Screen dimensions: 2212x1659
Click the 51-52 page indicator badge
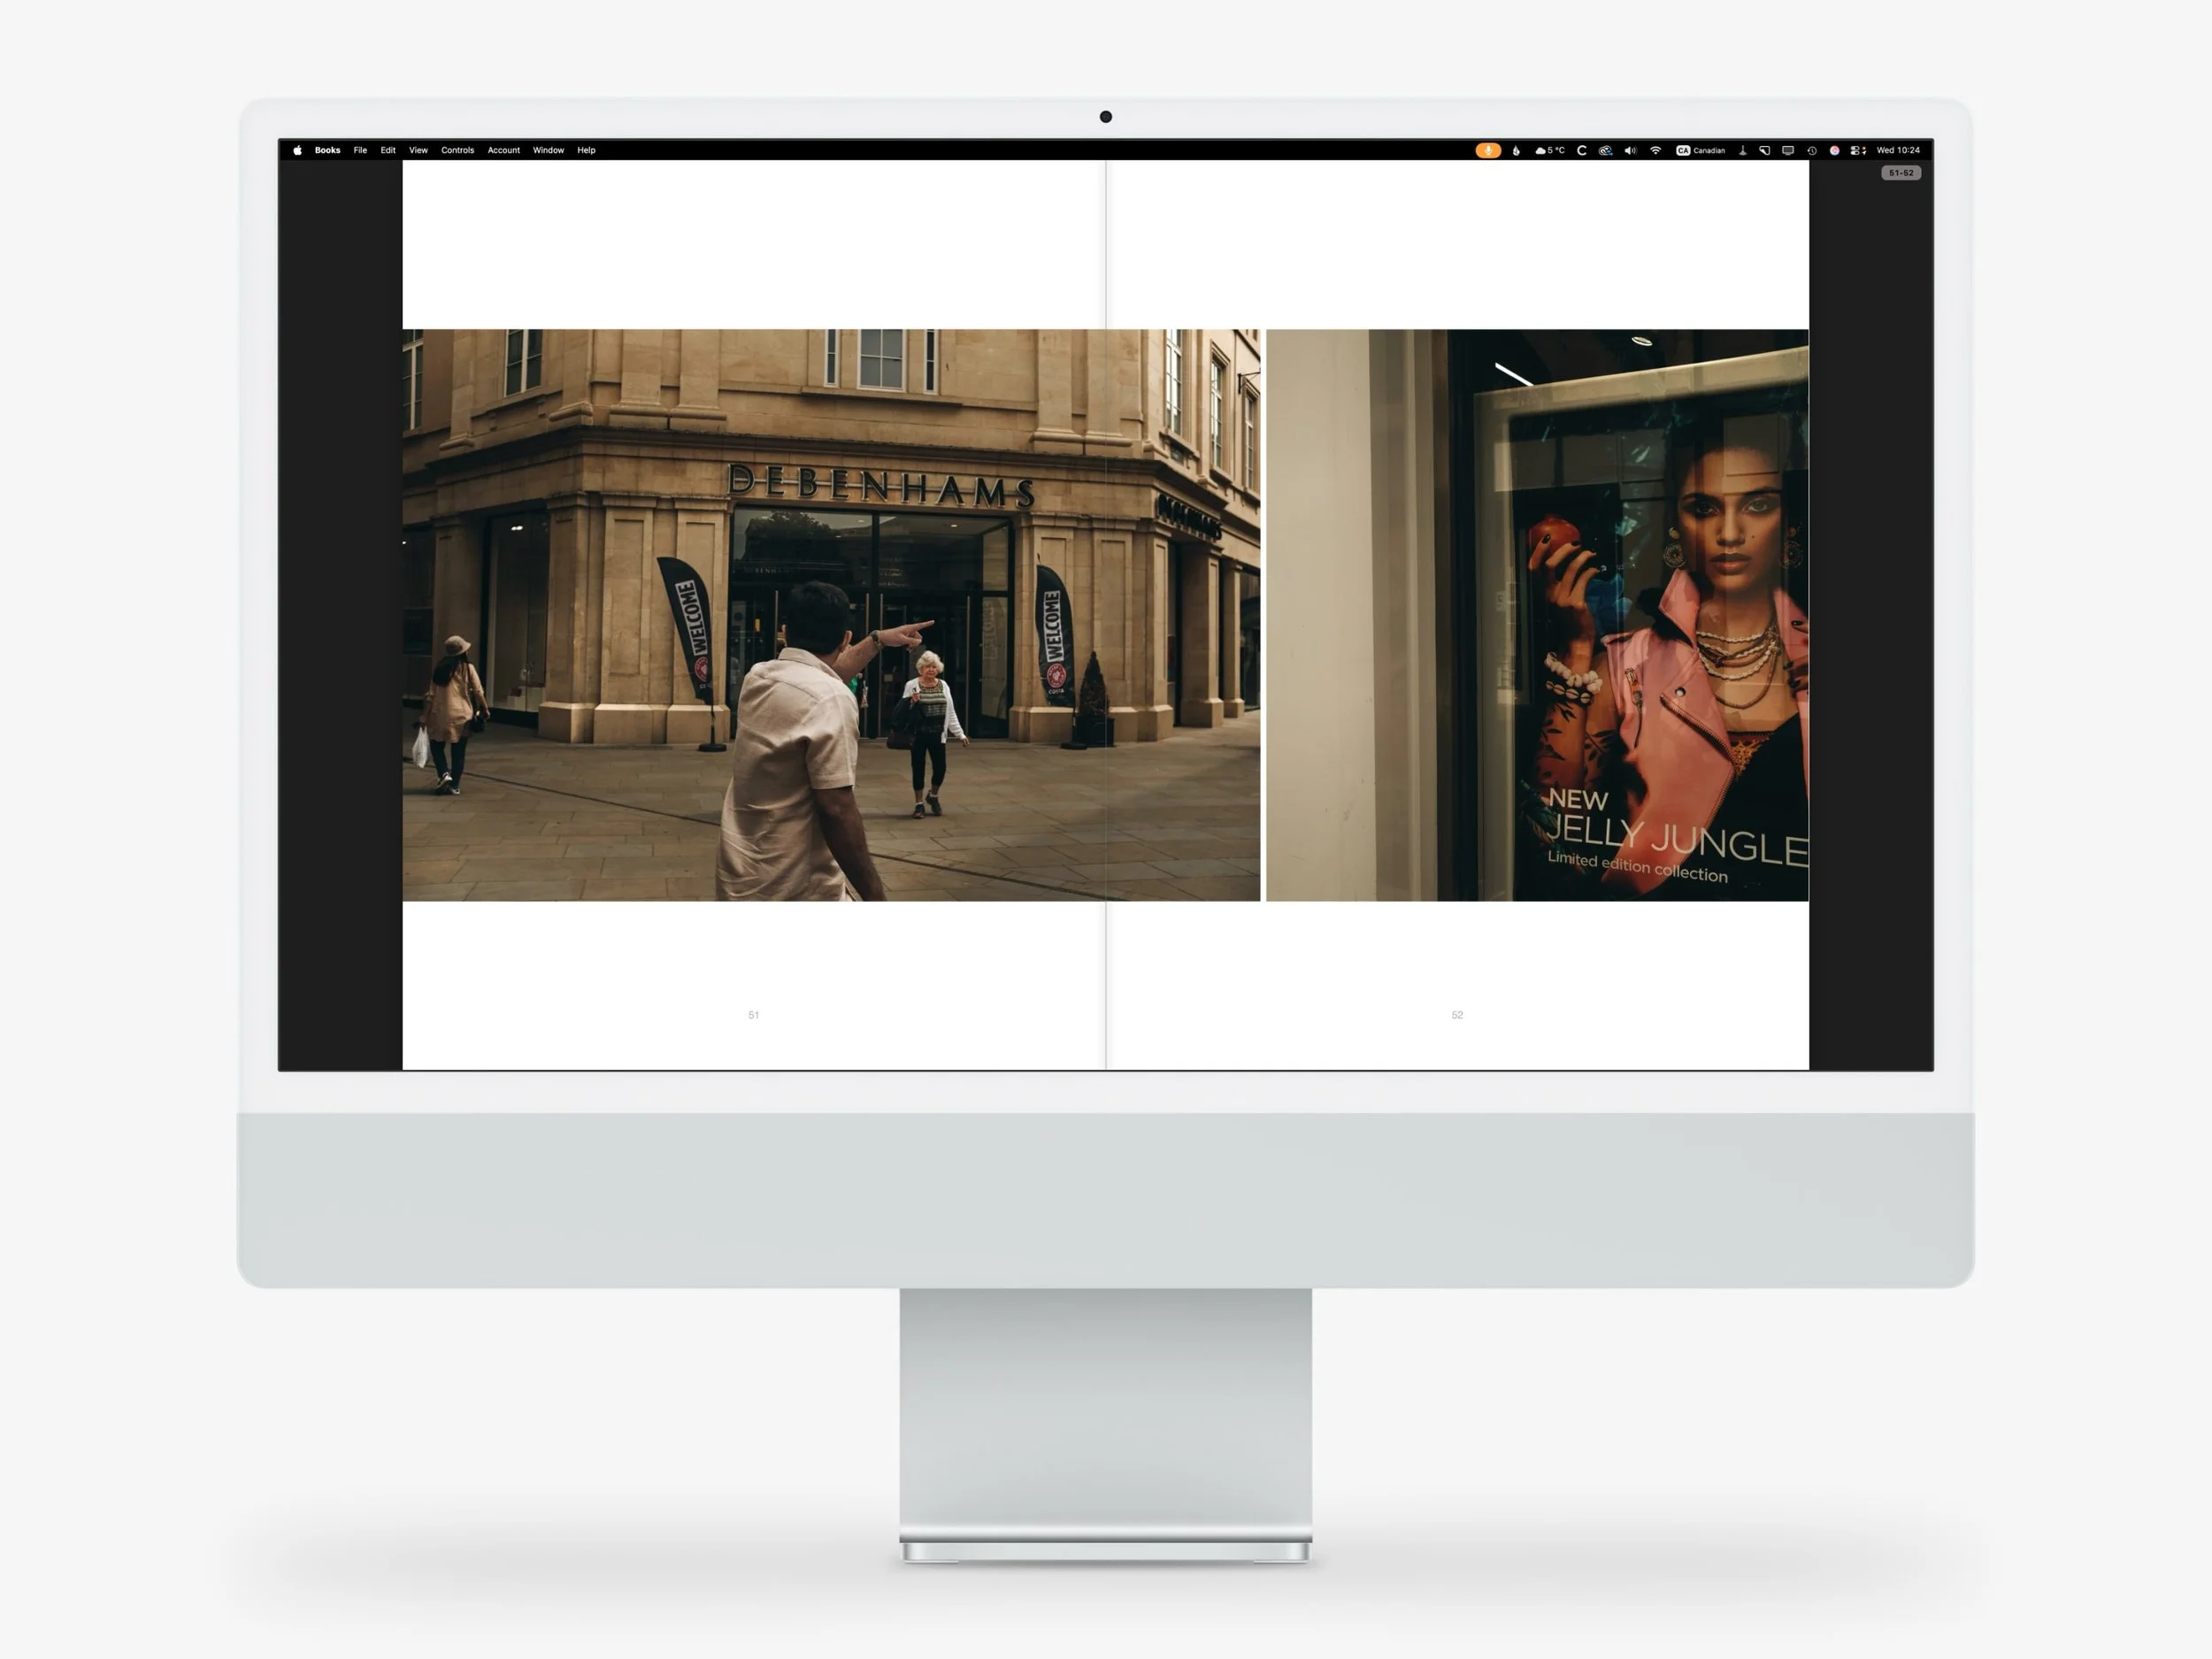click(1901, 173)
